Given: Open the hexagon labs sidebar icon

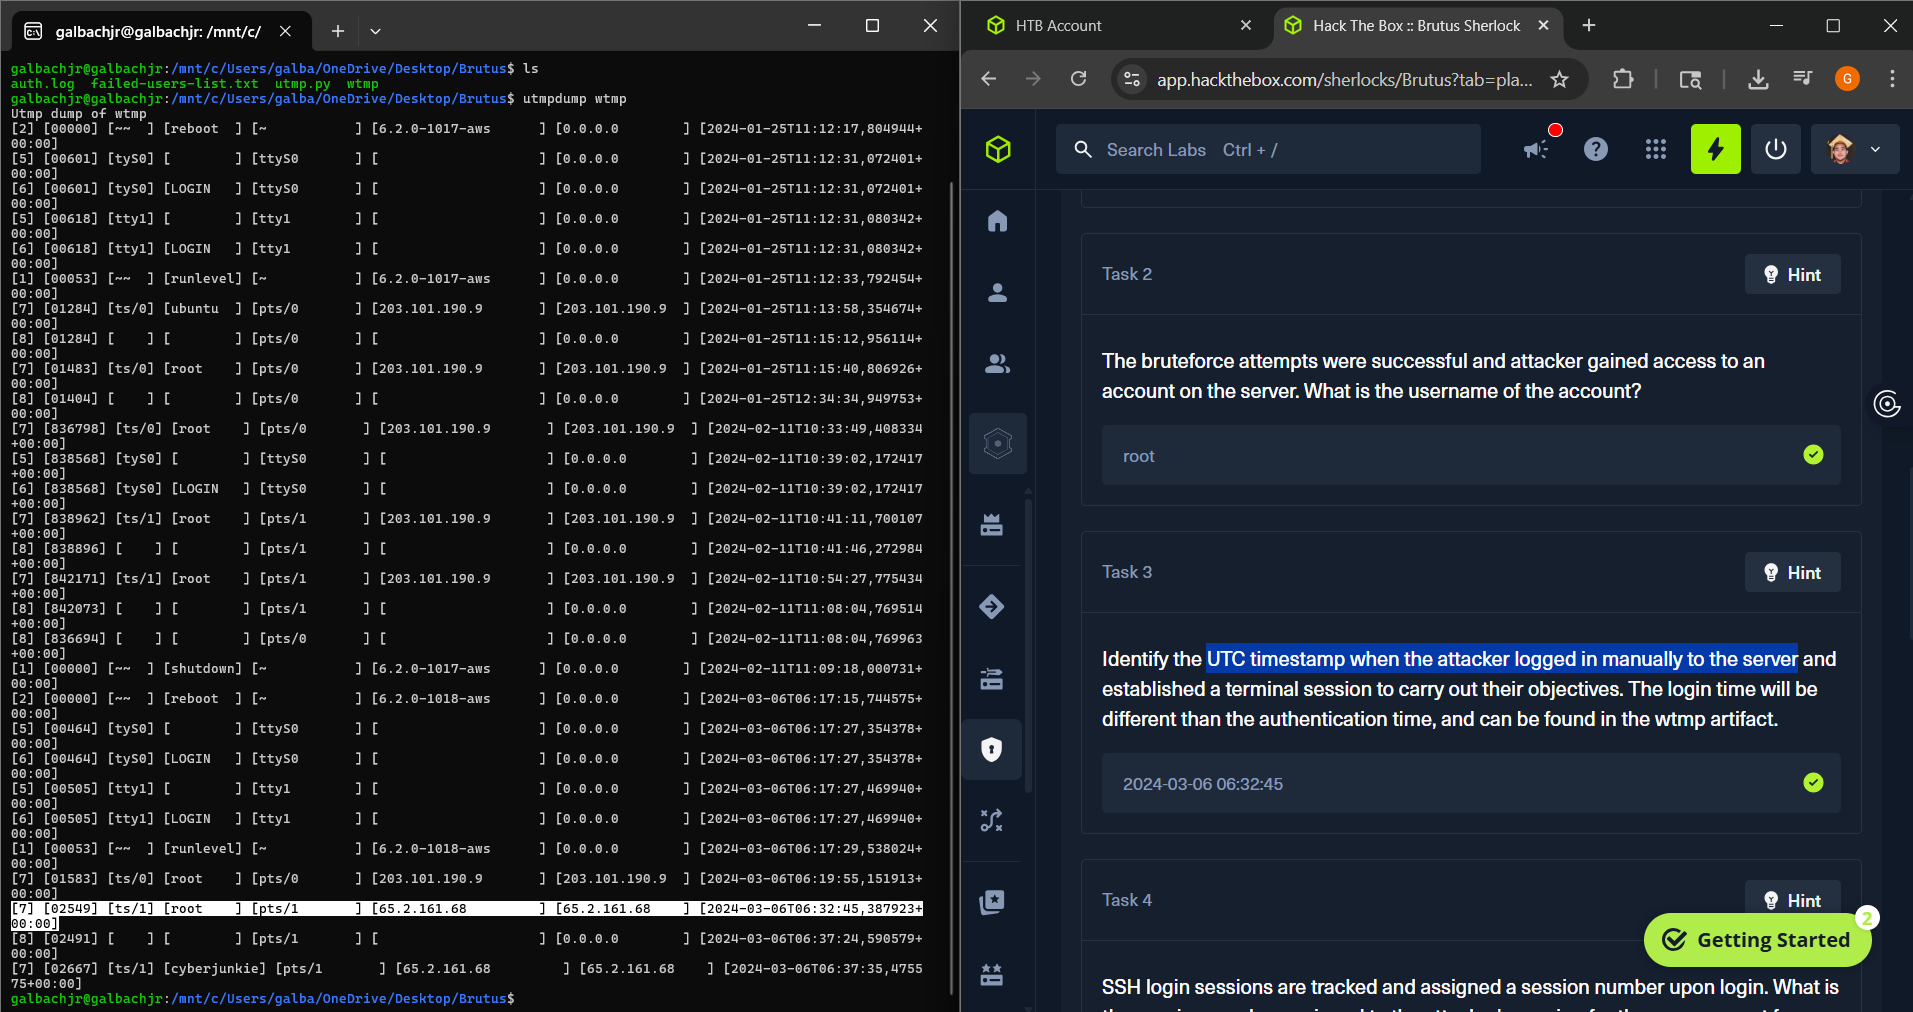Looking at the screenshot, I should pyautogui.click(x=998, y=443).
